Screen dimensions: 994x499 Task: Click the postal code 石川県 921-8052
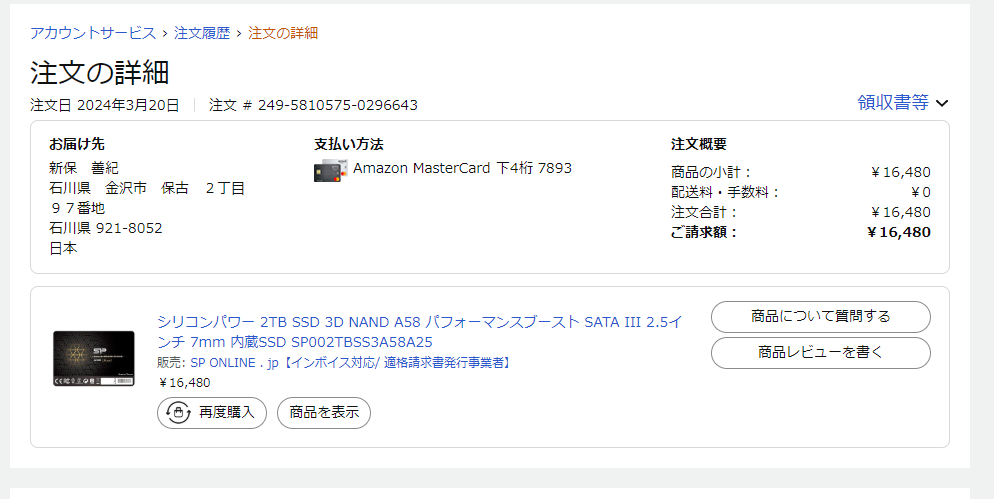(106, 228)
